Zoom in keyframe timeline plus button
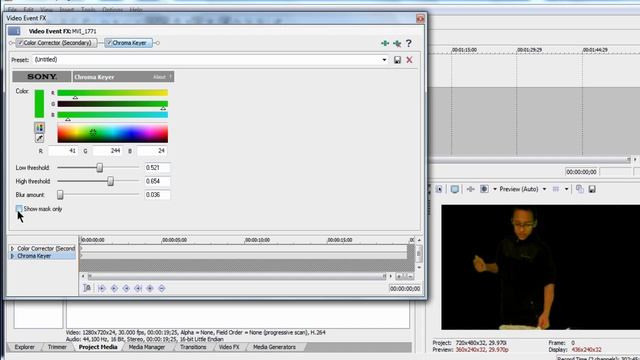This screenshot has height=360, width=640. pos(399,277)
